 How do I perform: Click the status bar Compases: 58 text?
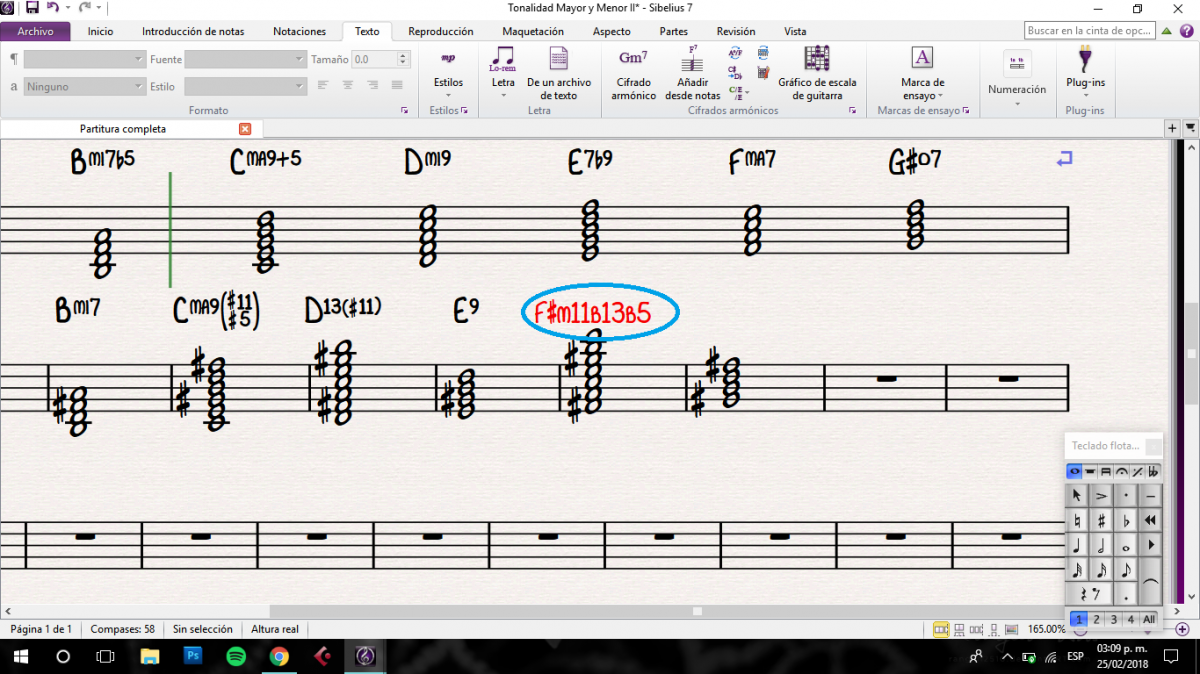click(x=122, y=629)
